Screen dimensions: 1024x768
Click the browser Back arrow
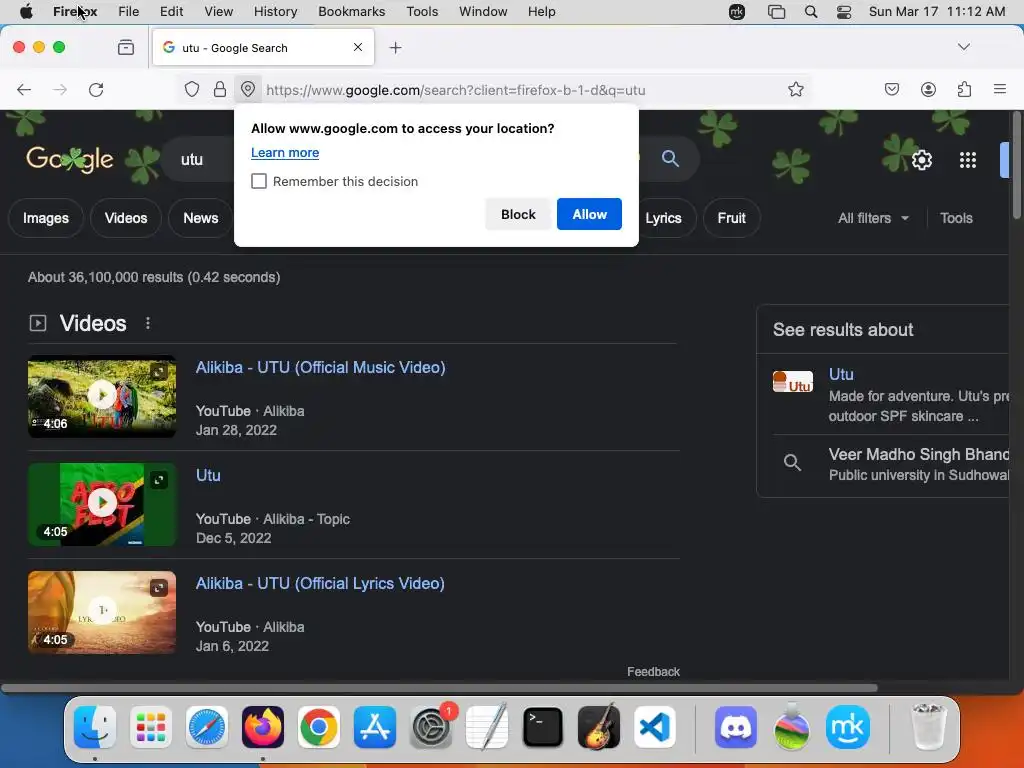pyautogui.click(x=24, y=89)
